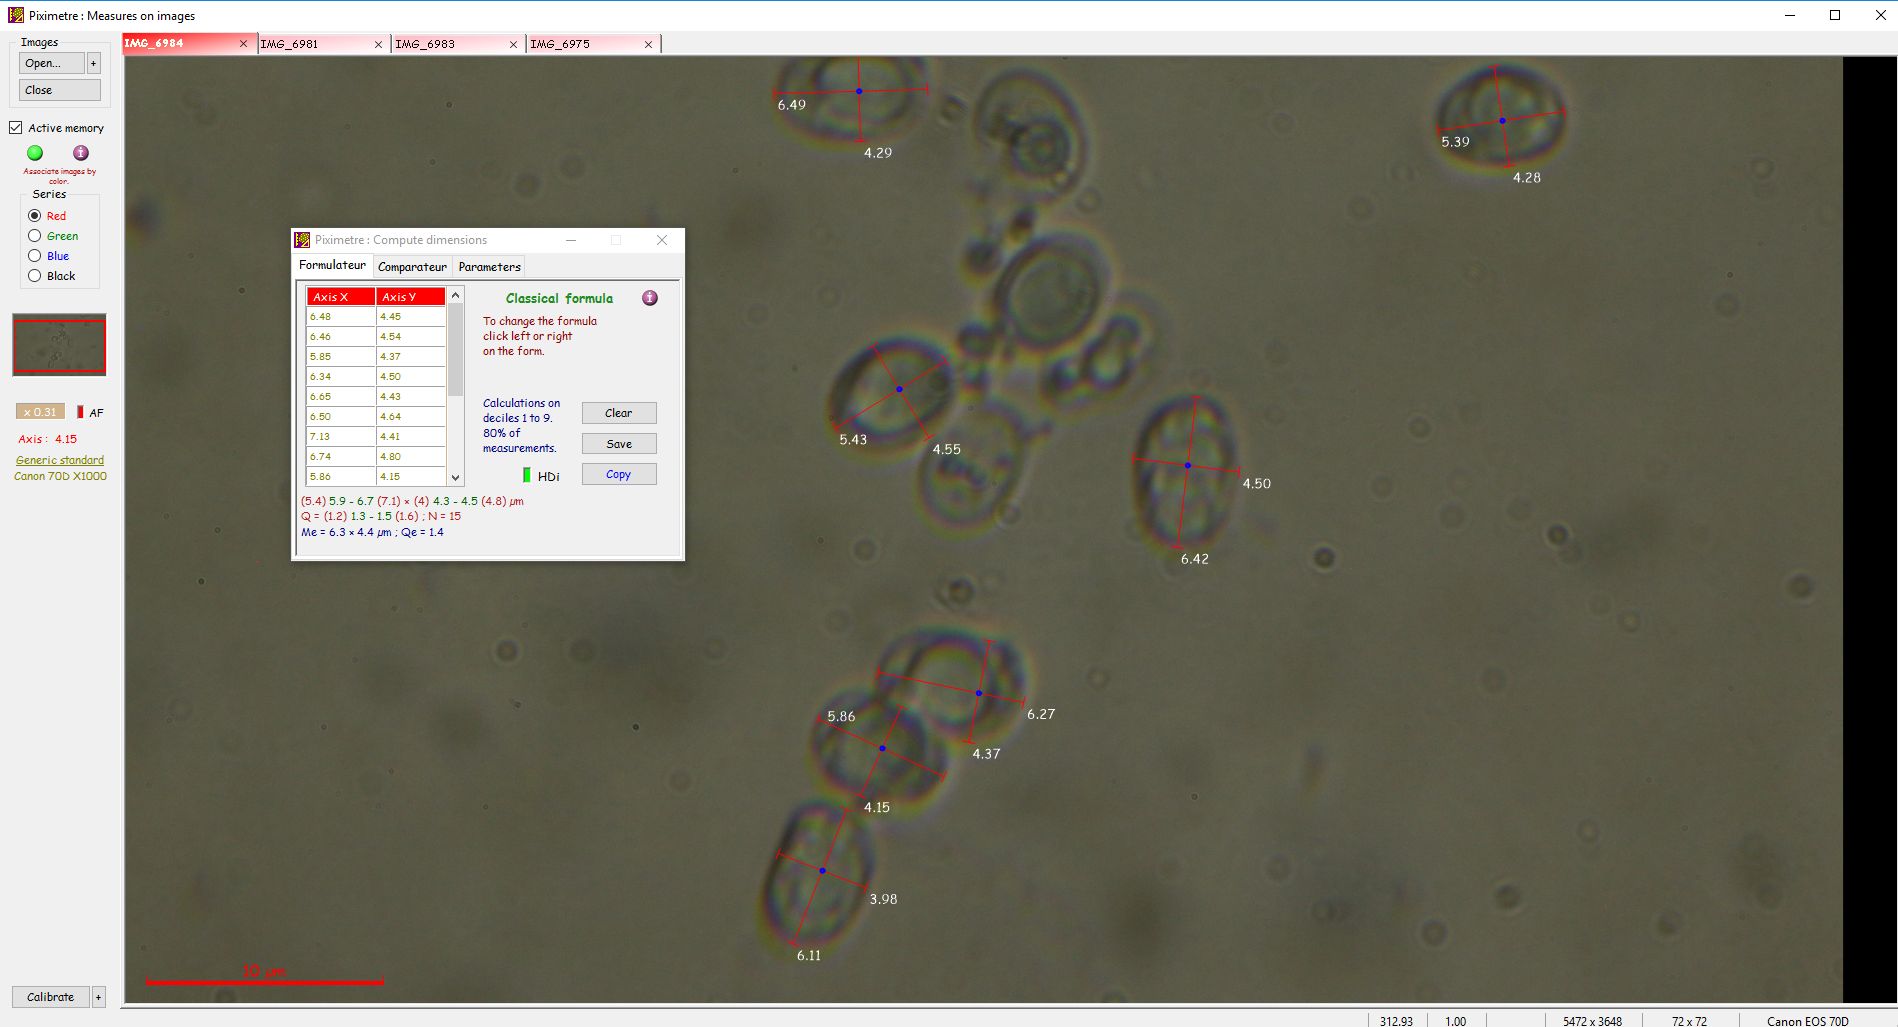Click the plus icon next to Open
The width and height of the screenshot is (1898, 1027).
pos(94,63)
